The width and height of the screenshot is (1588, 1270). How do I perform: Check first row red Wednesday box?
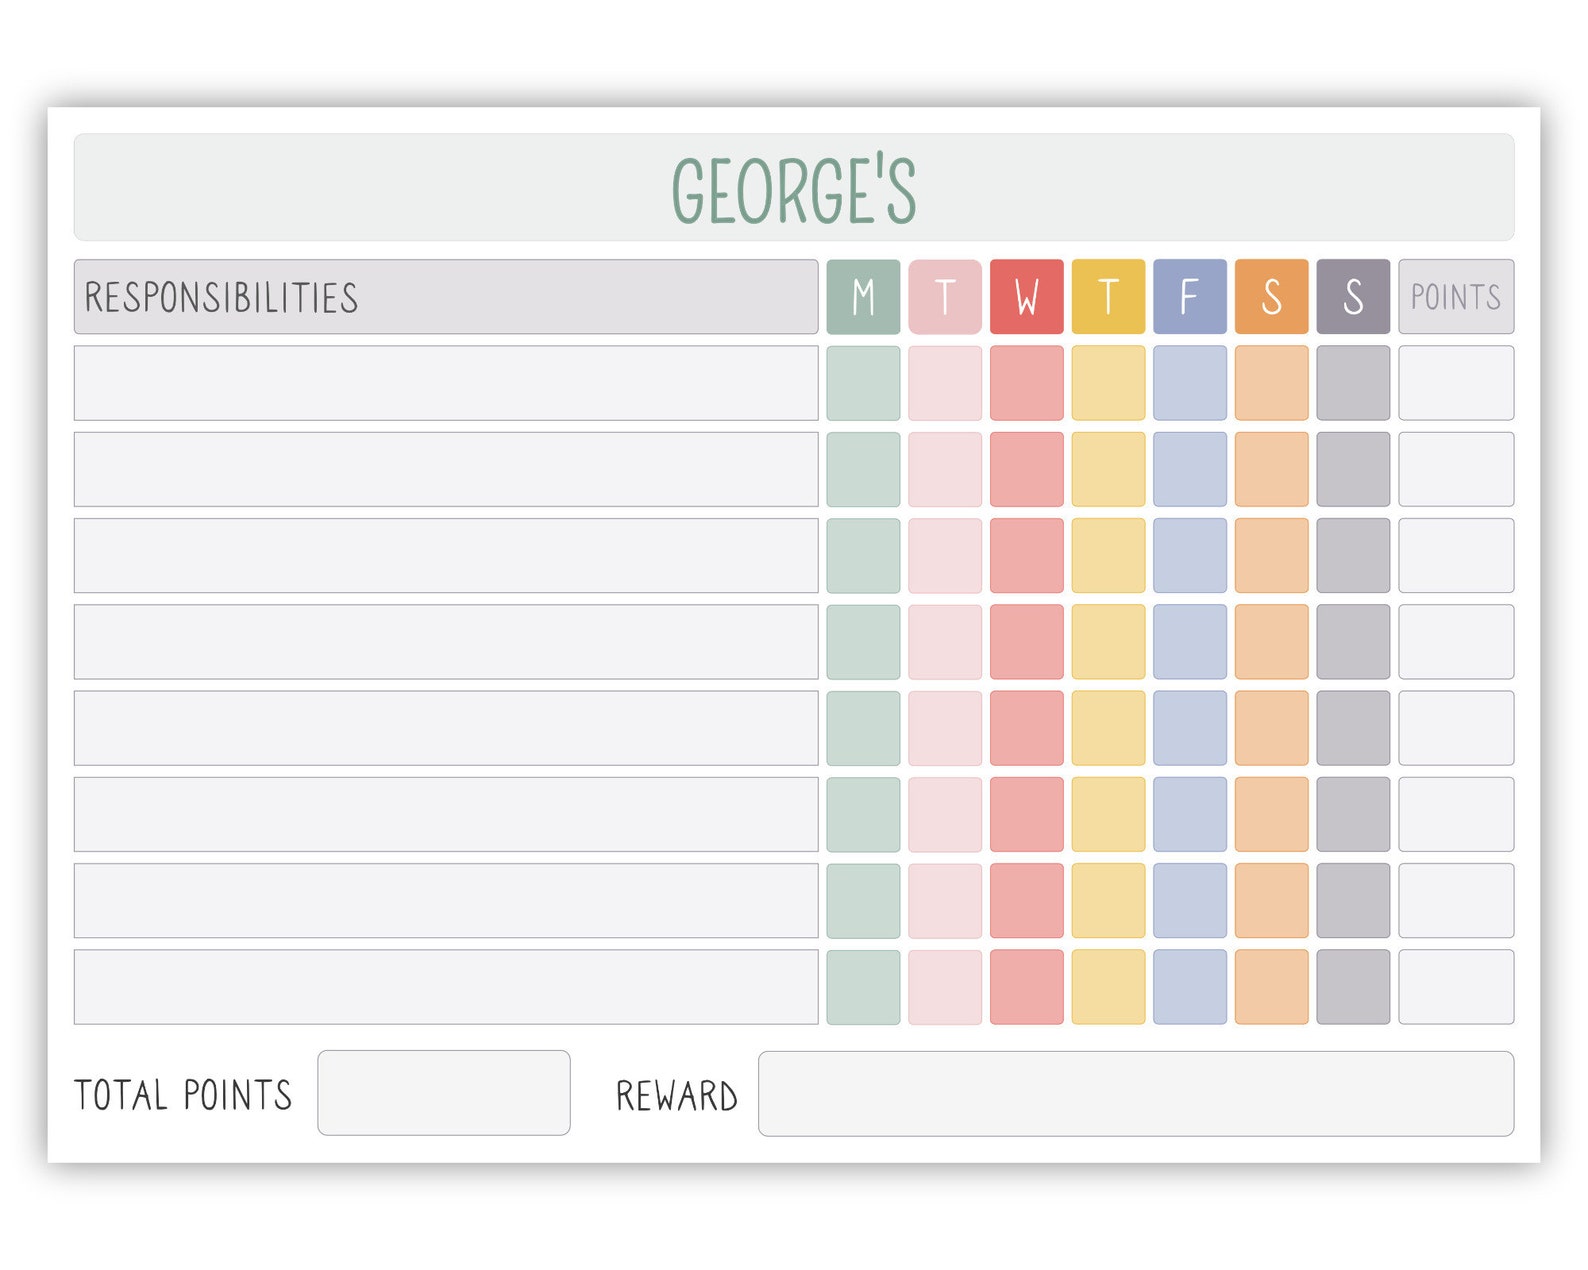[x=1027, y=383]
